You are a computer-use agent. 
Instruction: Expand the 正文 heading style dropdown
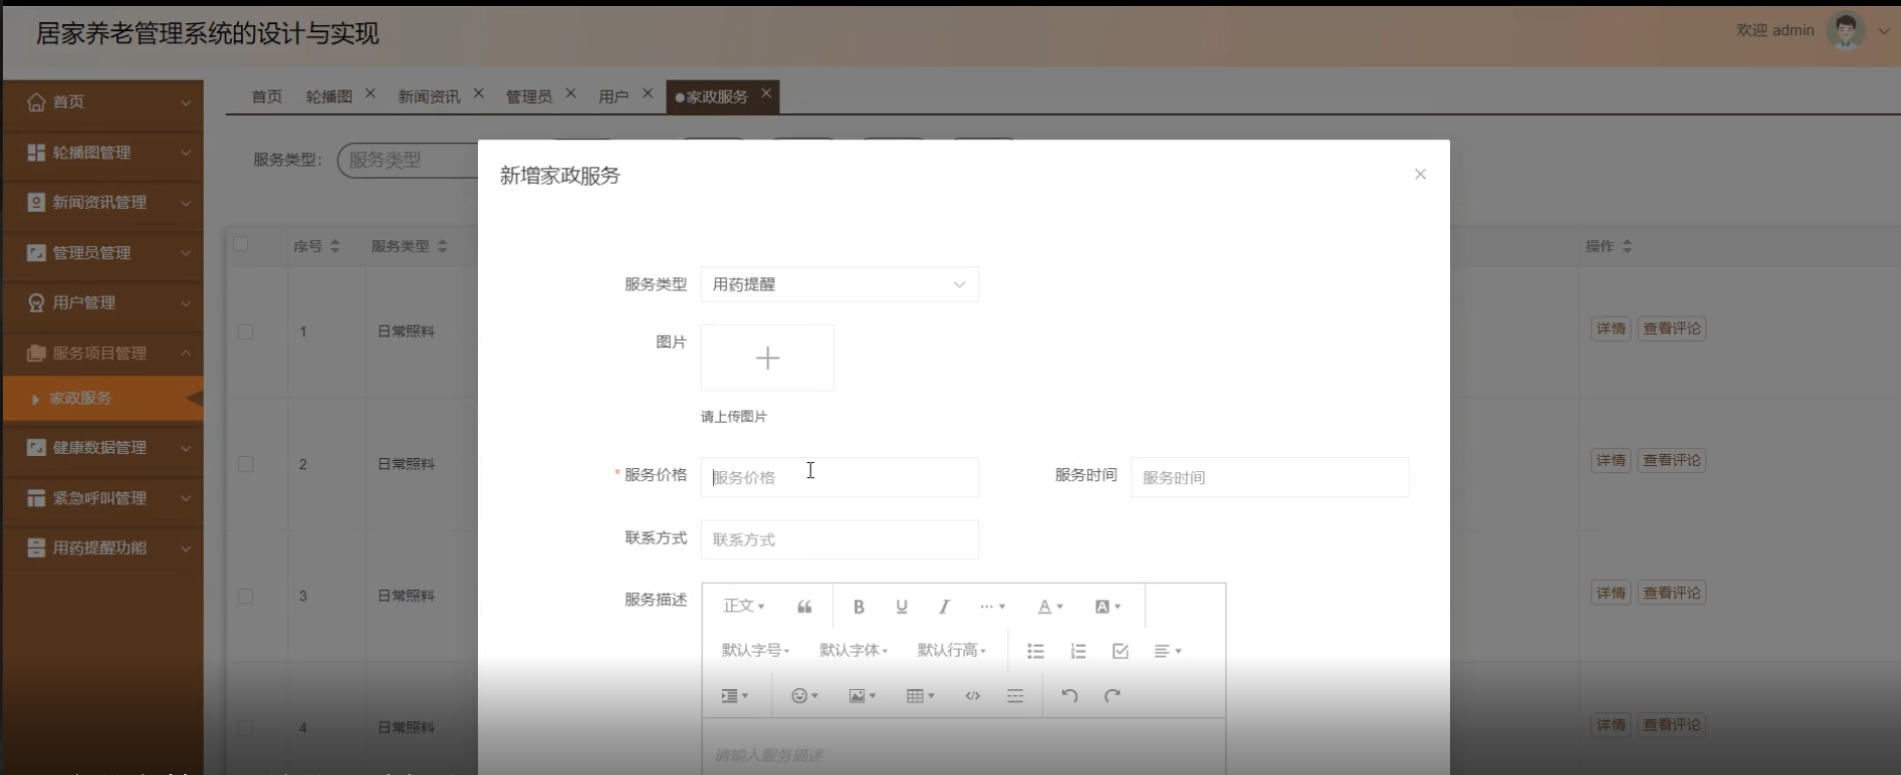point(743,607)
